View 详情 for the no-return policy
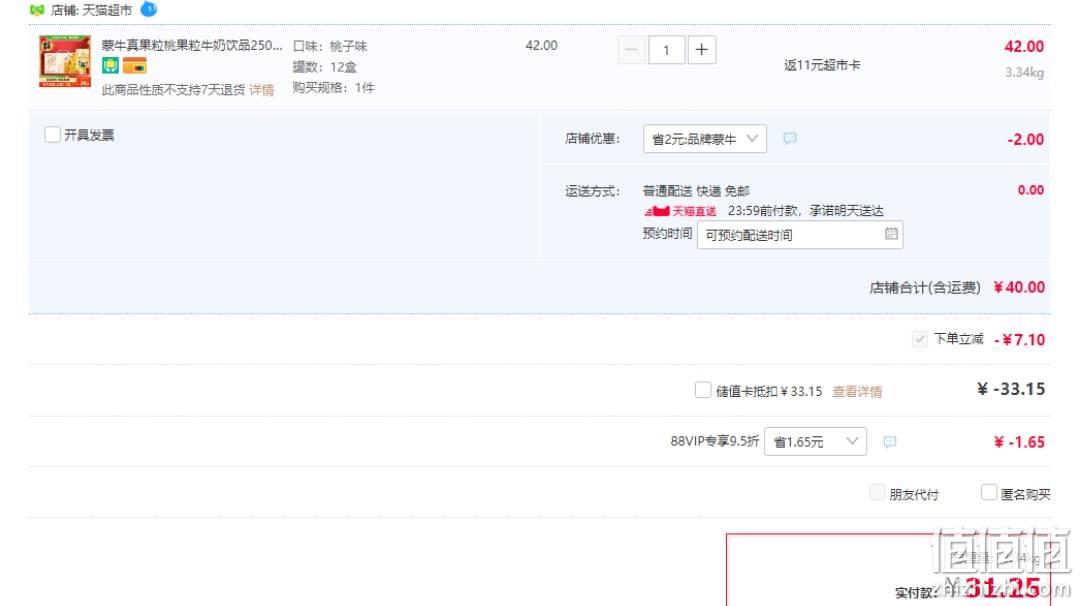The height and width of the screenshot is (606, 1080). (262, 90)
